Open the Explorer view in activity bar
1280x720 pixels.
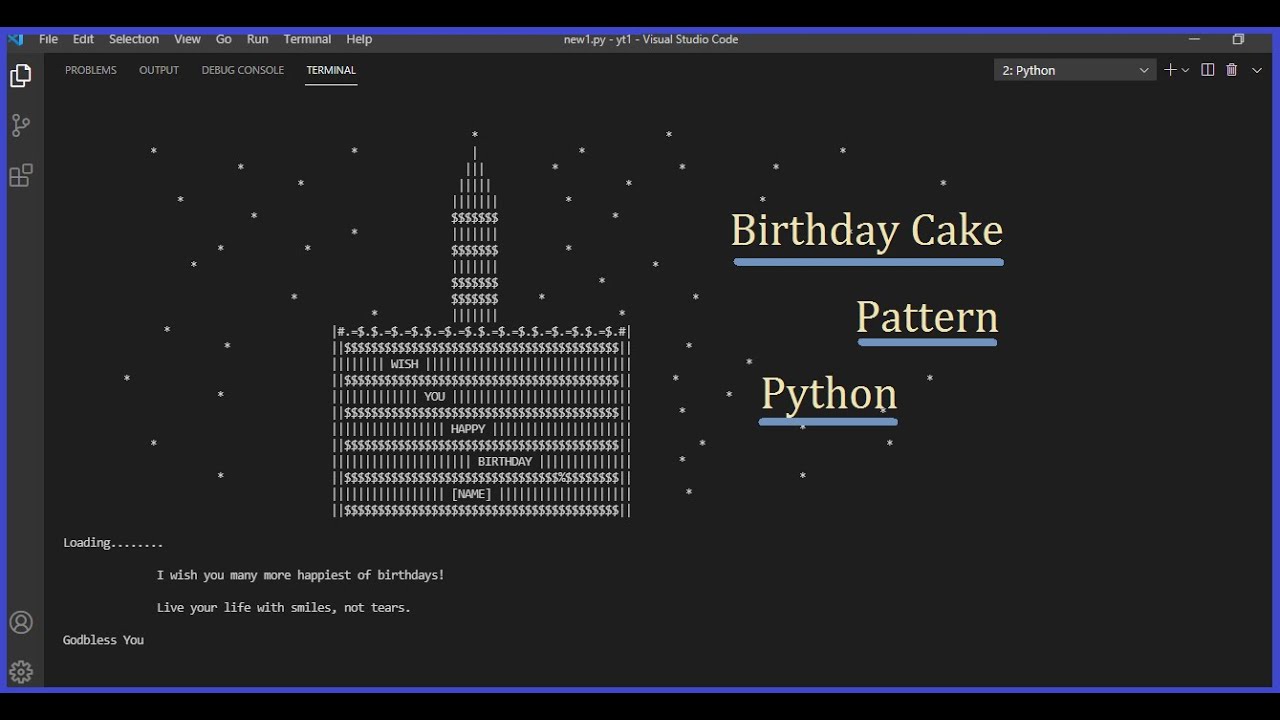(21, 76)
